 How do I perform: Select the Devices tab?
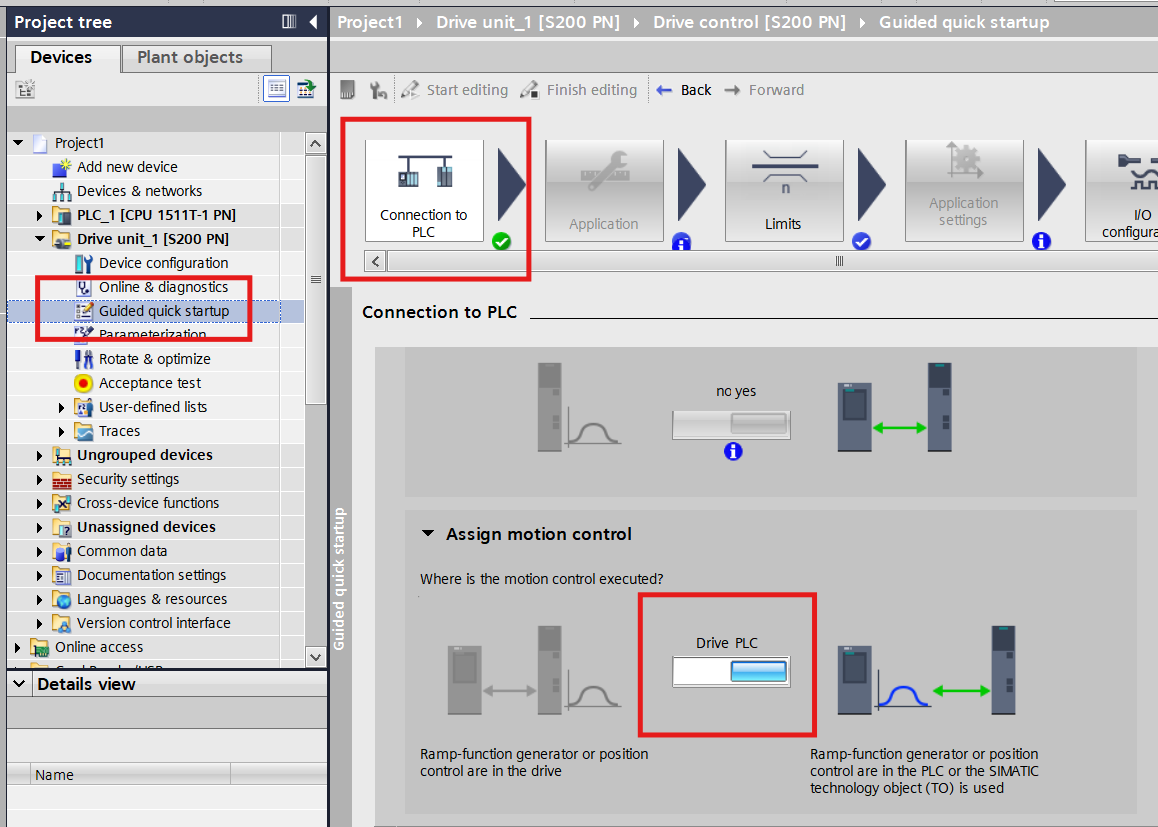coord(61,58)
